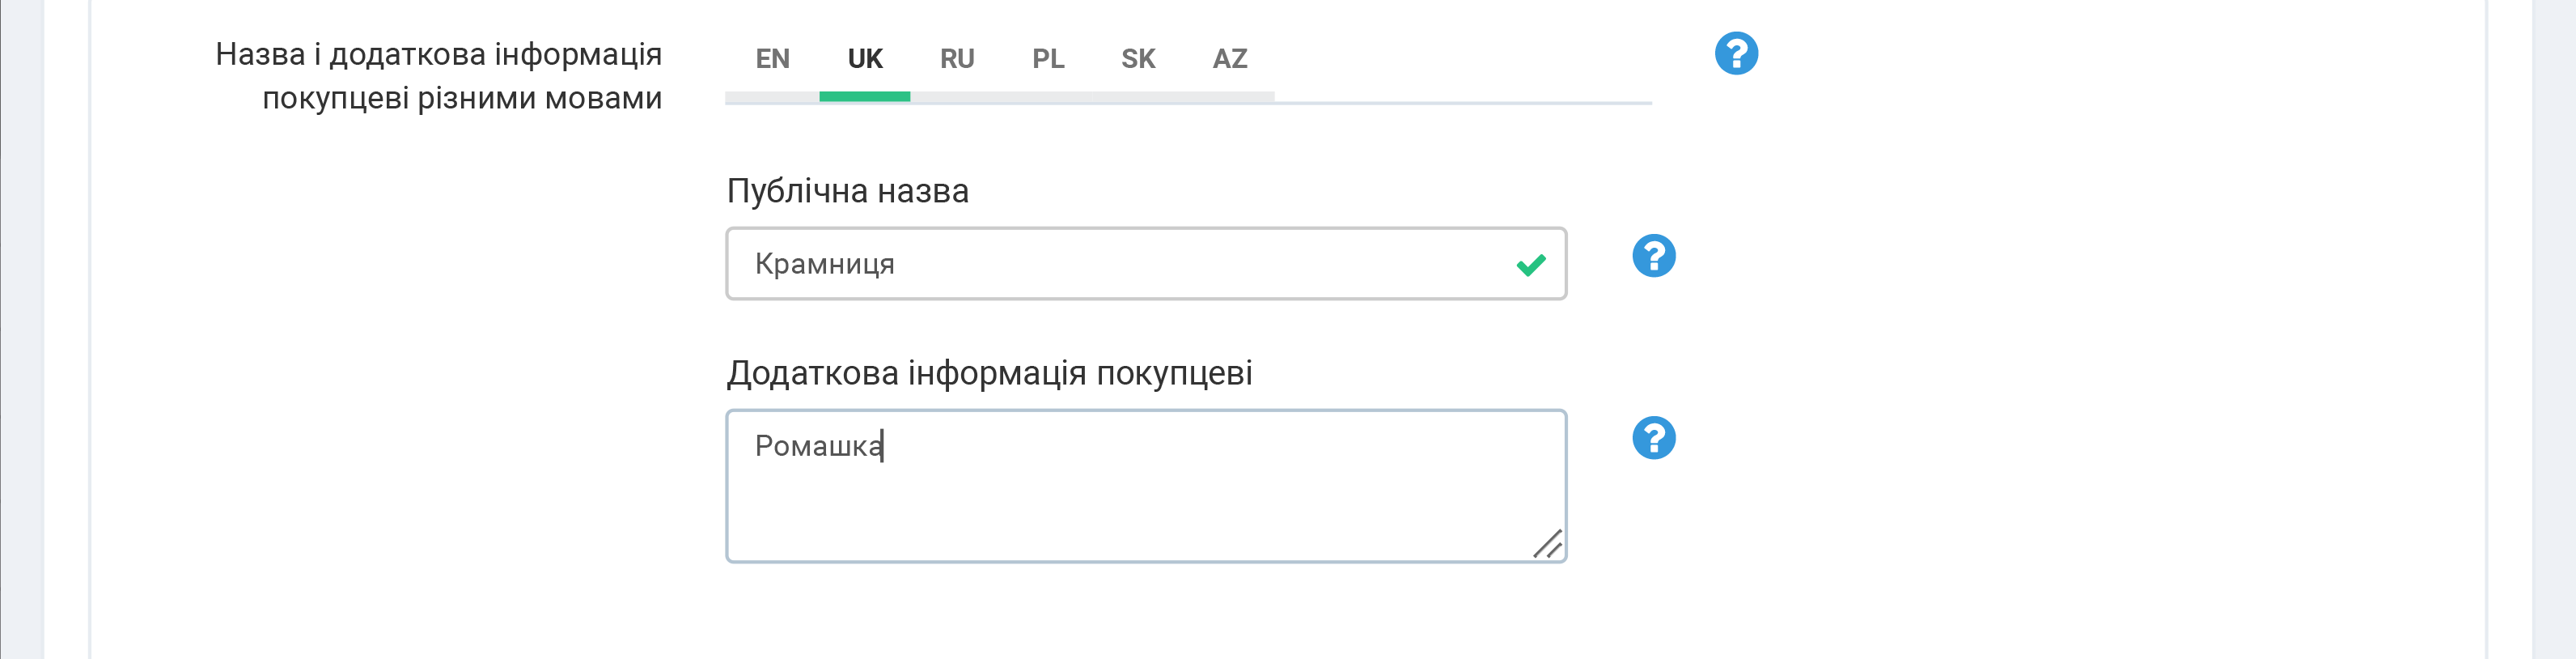Image resolution: width=2576 pixels, height=659 pixels.
Task: Open the RU language tab
Action: click(957, 59)
